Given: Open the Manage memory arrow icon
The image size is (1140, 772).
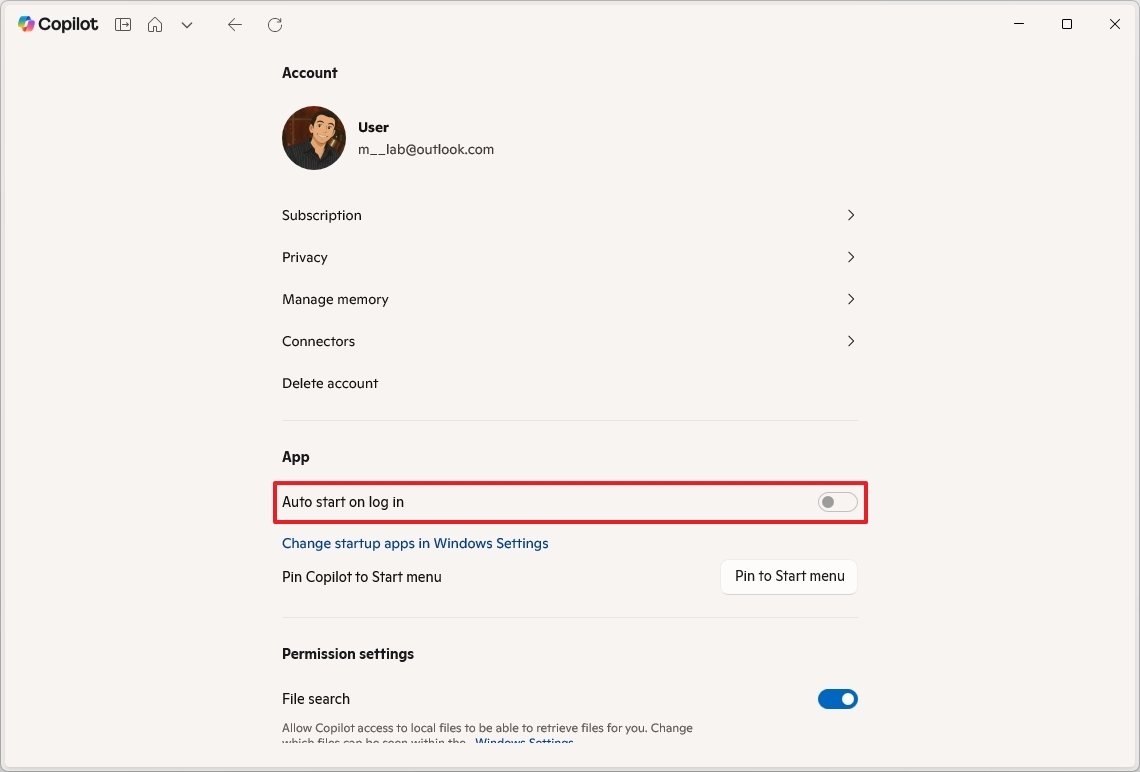Looking at the screenshot, I should tap(851, 299).
